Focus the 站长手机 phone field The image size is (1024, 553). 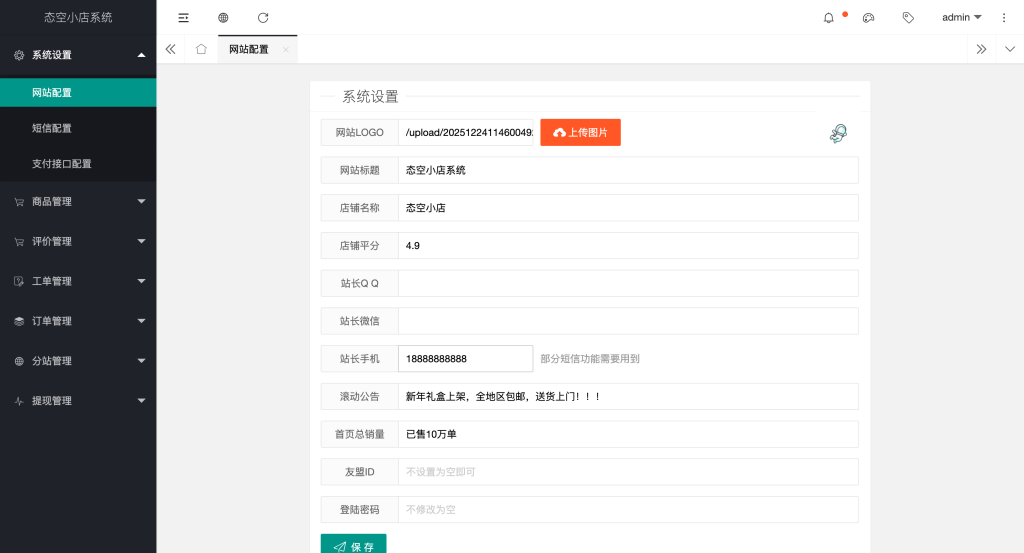(x=466, y=359)
